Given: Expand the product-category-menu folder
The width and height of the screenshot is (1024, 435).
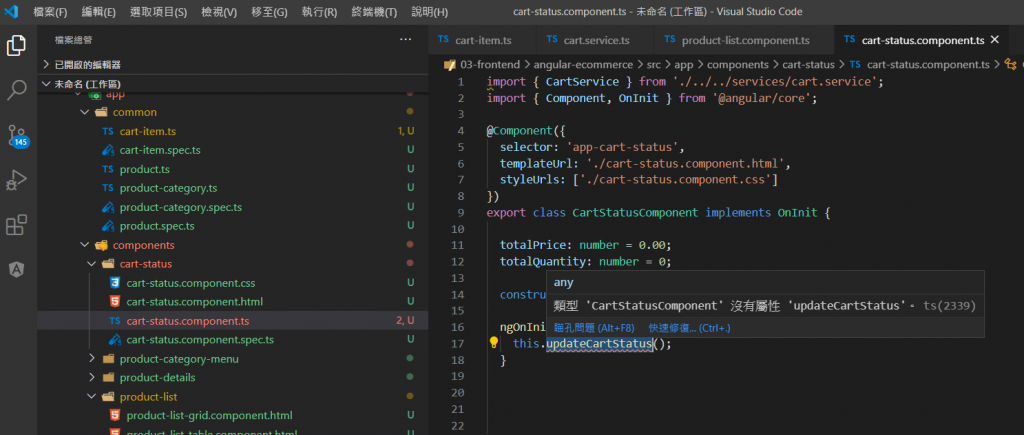Looking at the screenshot, I should (x=91, y=359).
